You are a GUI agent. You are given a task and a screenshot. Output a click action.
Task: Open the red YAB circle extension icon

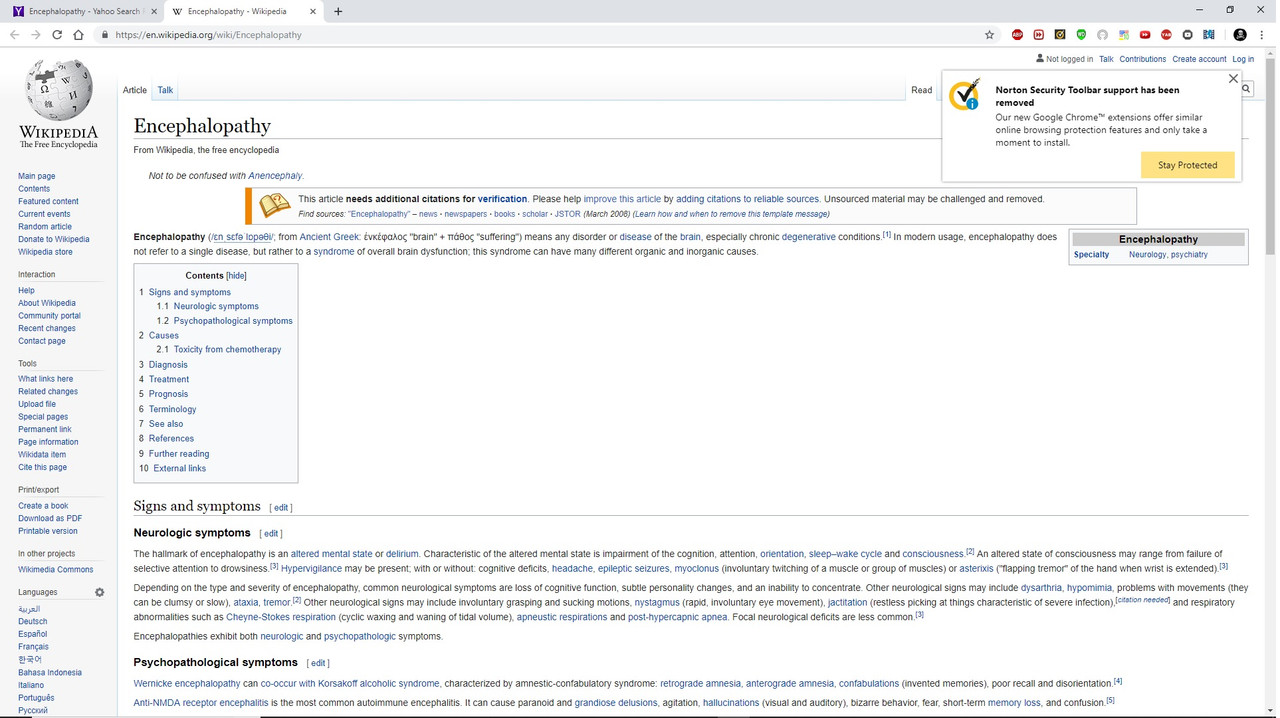[1166, 35]
